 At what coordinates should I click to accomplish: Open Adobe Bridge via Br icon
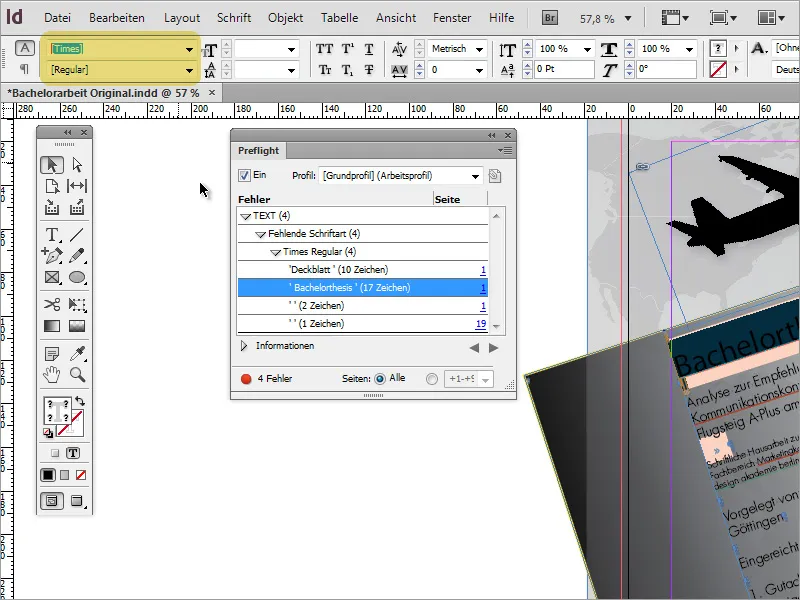point(549,18)
